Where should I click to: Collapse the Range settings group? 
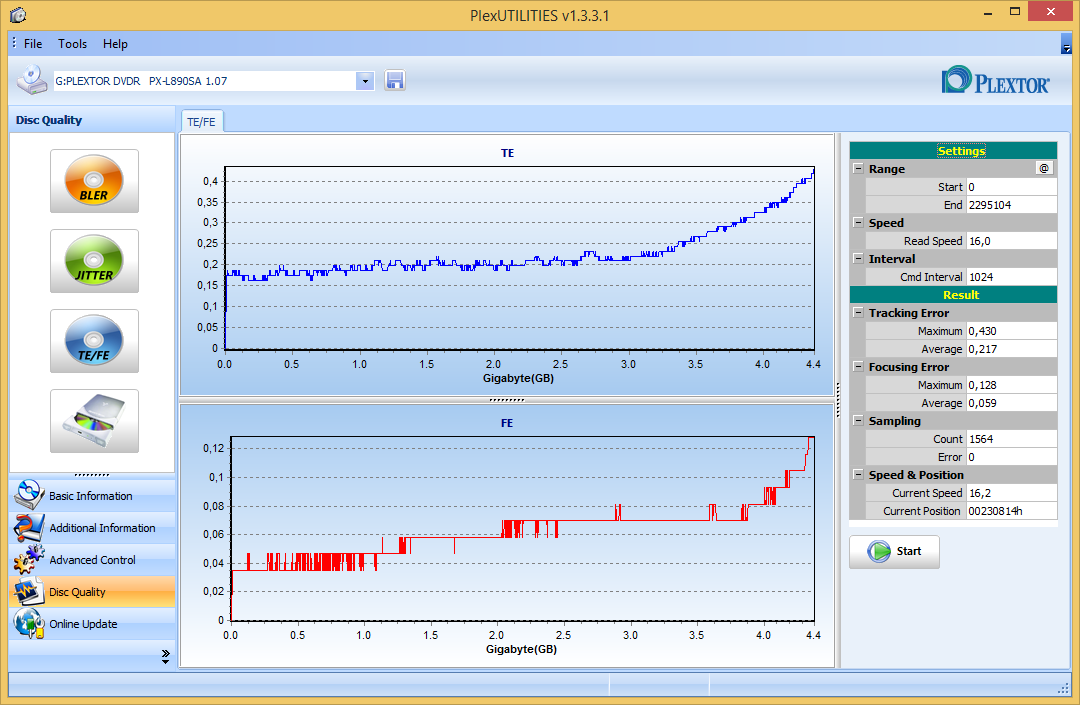(858, 168)
